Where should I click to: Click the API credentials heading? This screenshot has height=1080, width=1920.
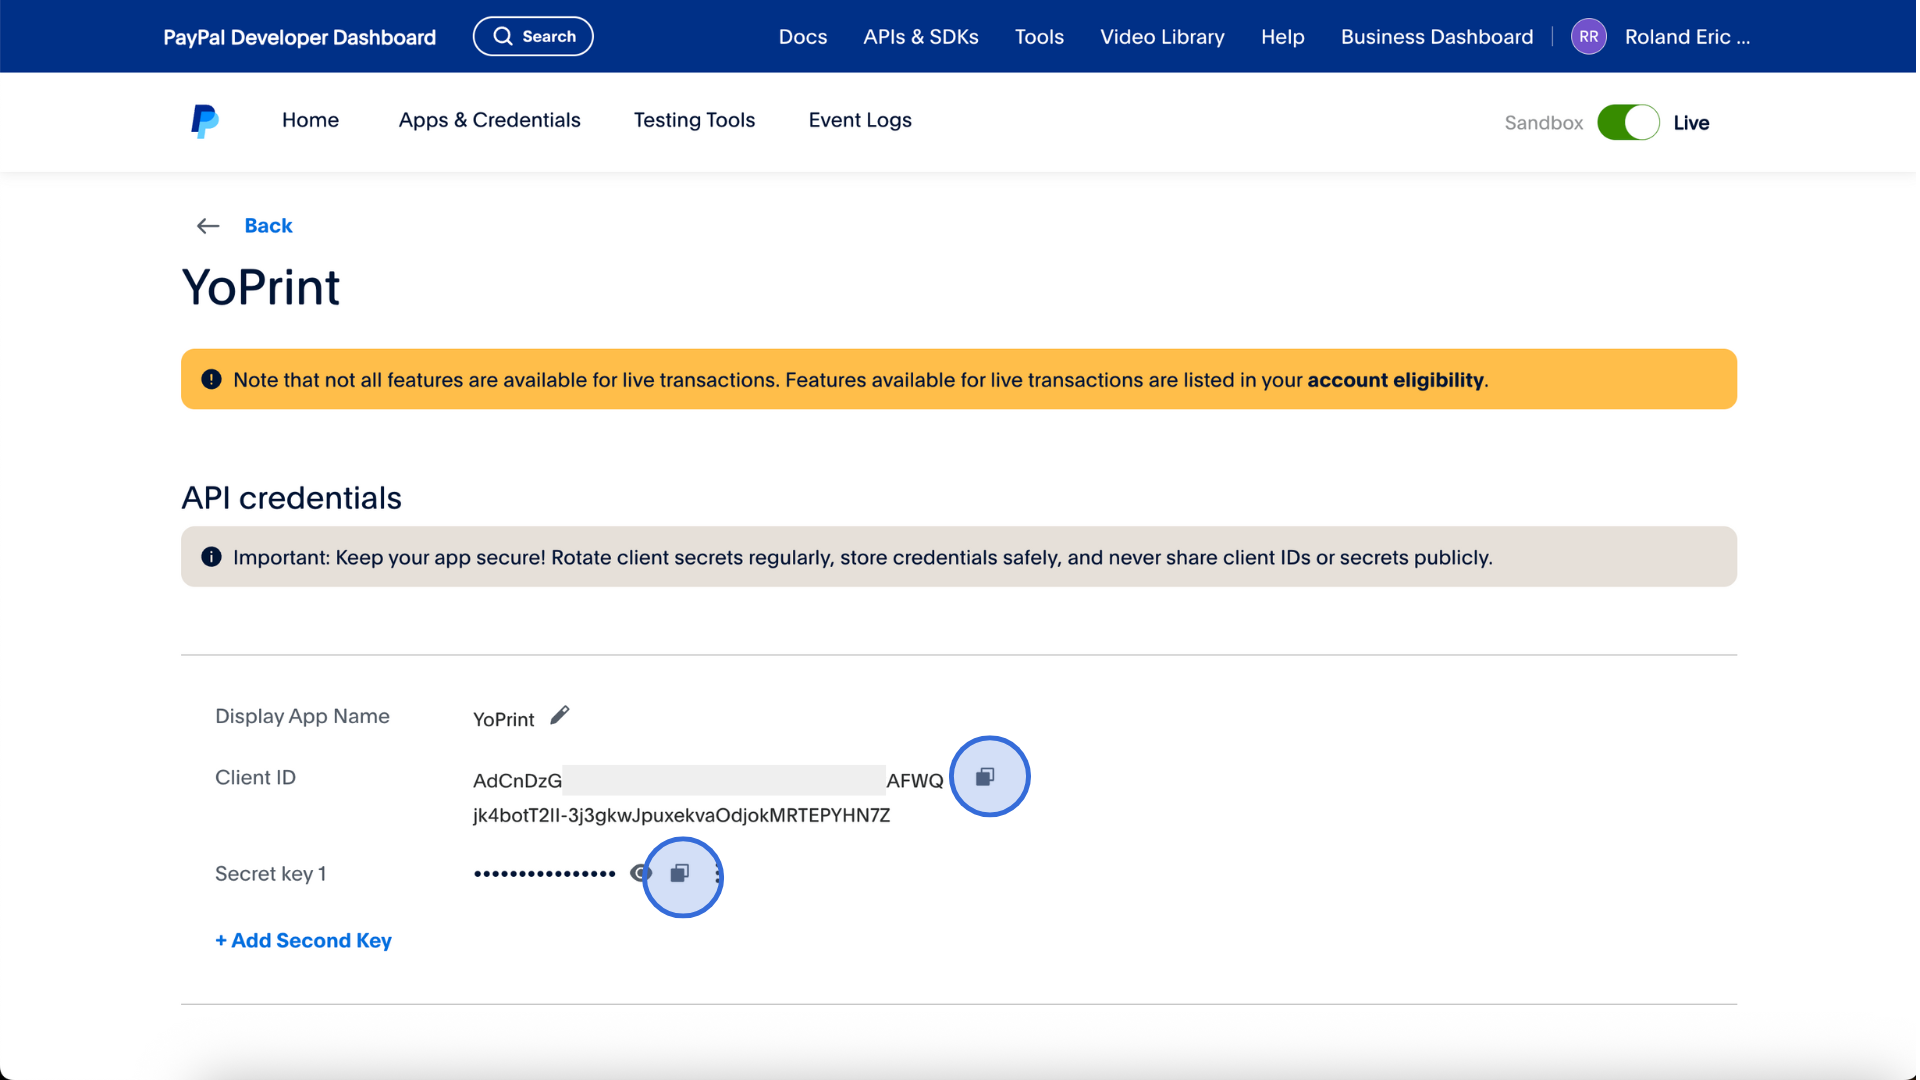[291, 498]
